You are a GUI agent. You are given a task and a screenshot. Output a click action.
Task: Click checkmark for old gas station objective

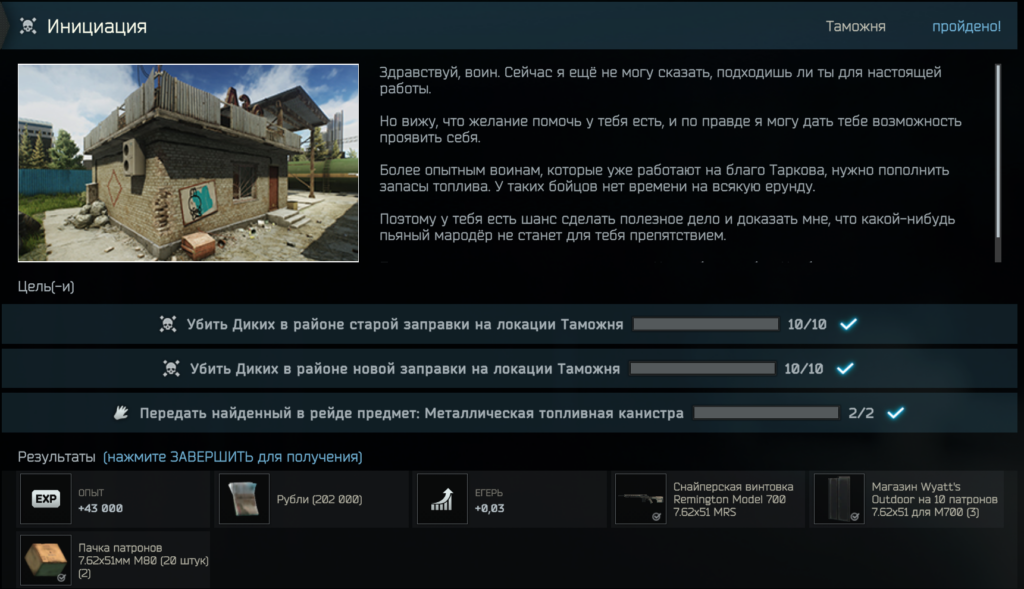849,325
